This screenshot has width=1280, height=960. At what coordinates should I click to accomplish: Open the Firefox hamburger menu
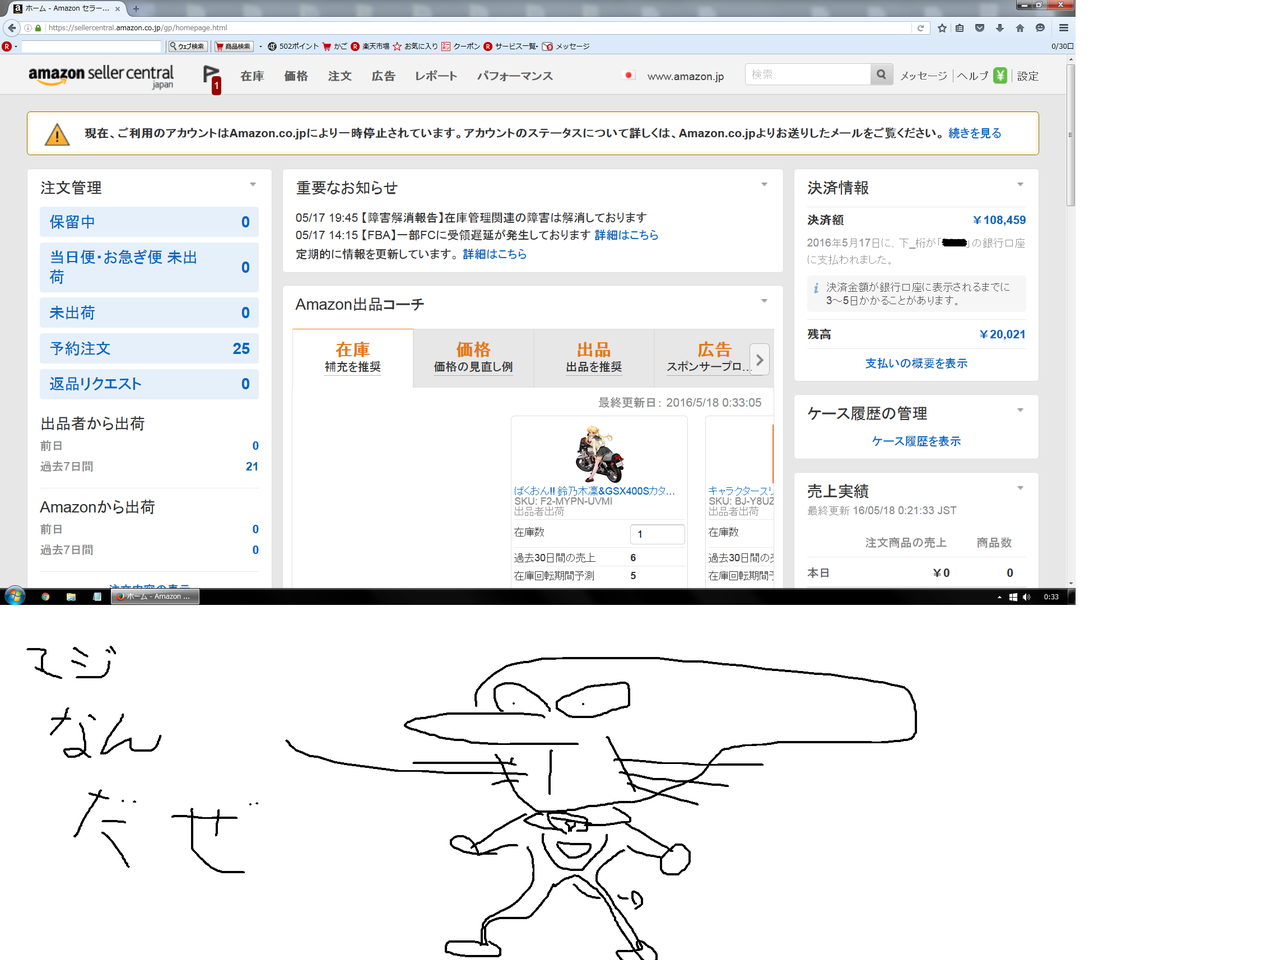coord(1064,28)
